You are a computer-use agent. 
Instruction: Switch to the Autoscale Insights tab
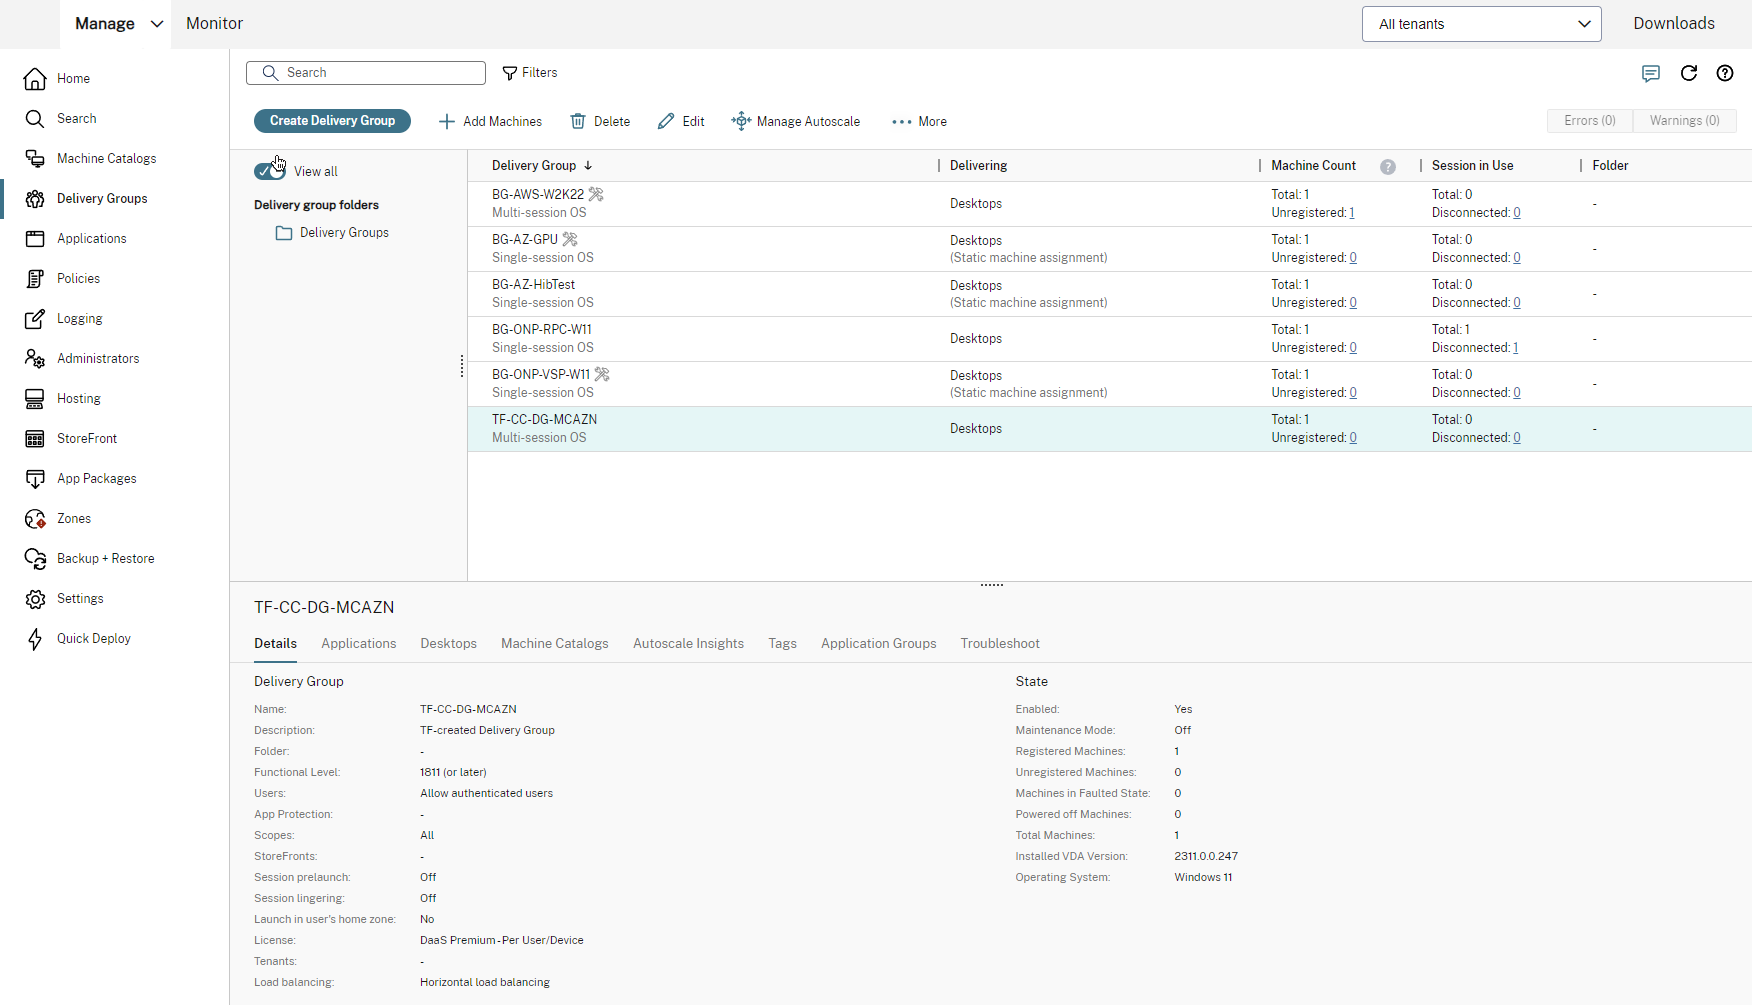tap(688, 644)
